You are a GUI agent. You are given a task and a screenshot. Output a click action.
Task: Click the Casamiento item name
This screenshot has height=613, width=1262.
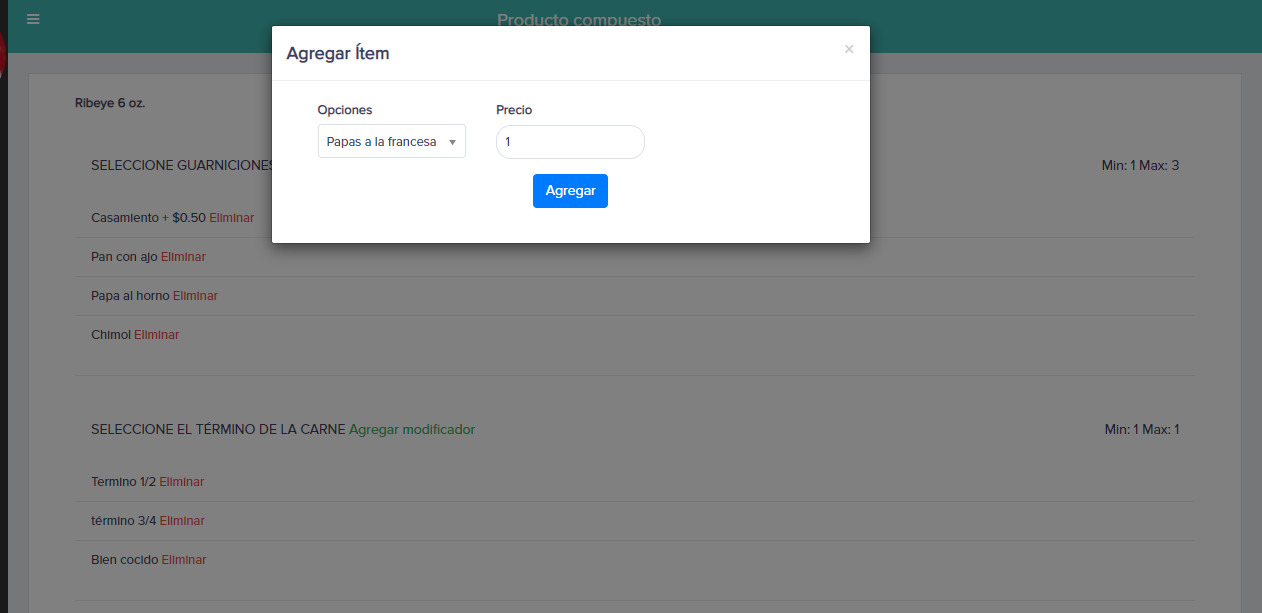pos(125,218)
